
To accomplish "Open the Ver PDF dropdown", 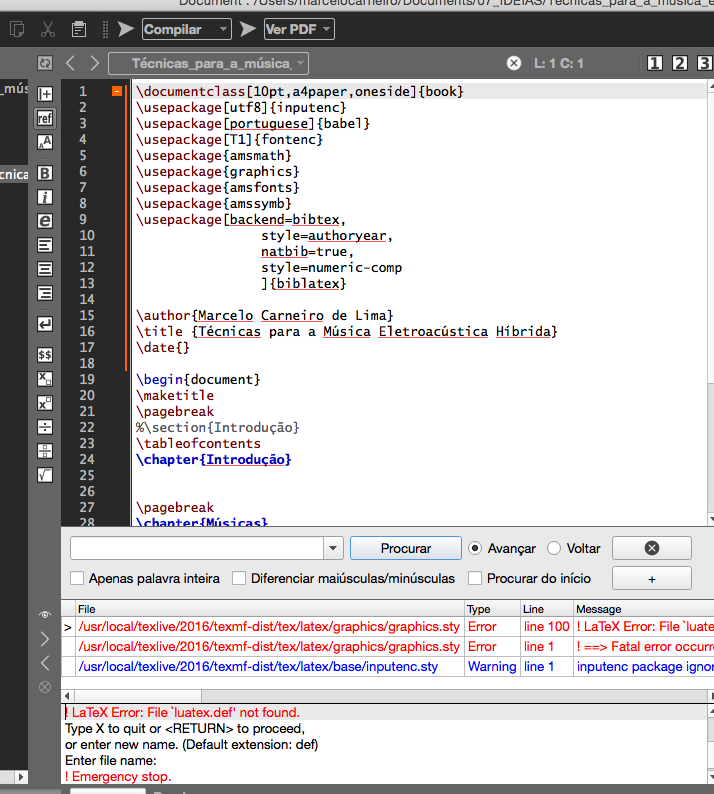I will pos(299,29).
